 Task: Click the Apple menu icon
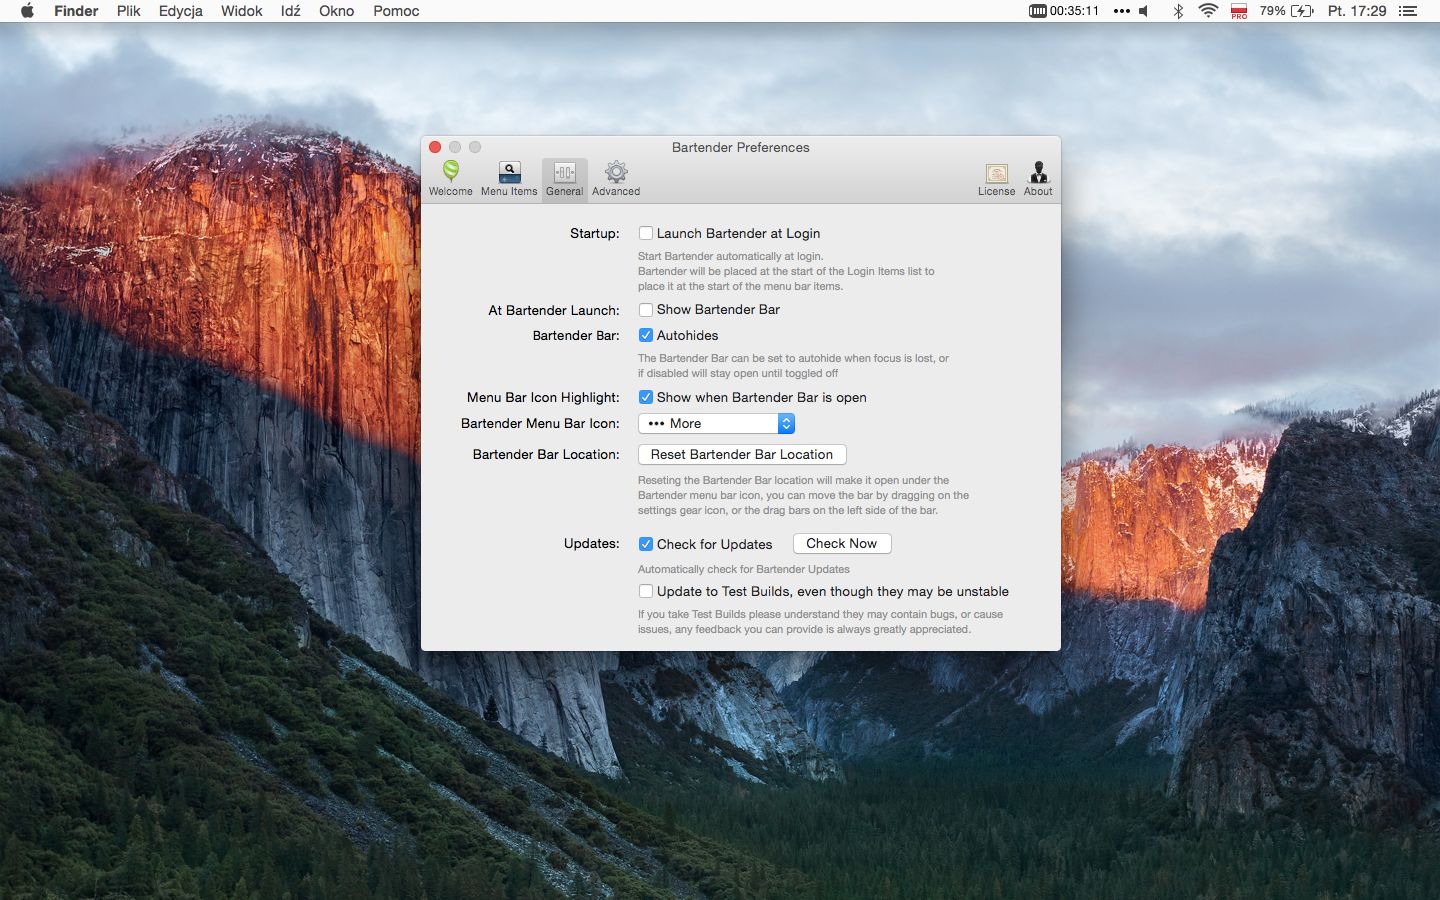(x=27, y=11)
